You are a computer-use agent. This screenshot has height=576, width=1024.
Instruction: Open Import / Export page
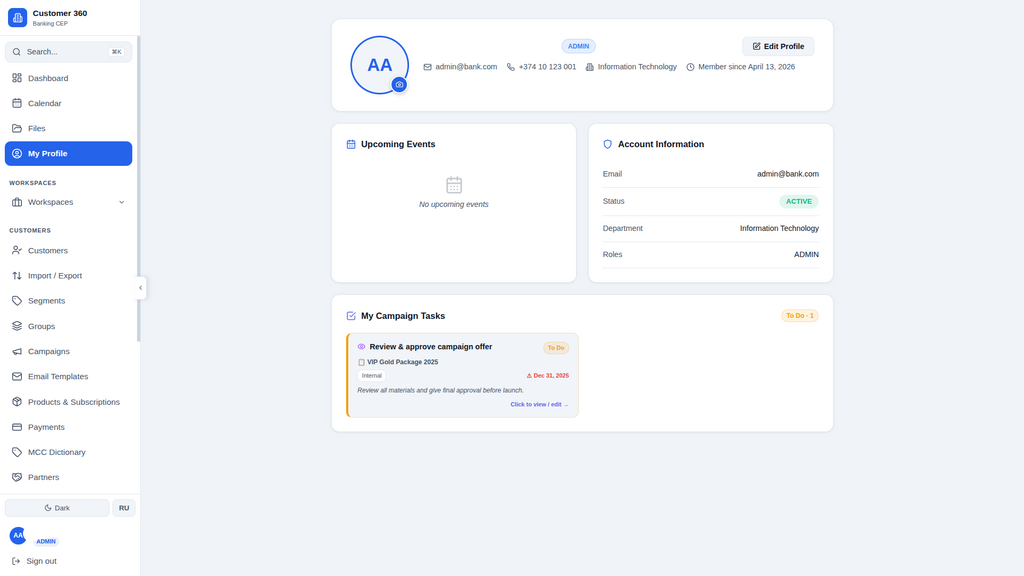(69, 276)
